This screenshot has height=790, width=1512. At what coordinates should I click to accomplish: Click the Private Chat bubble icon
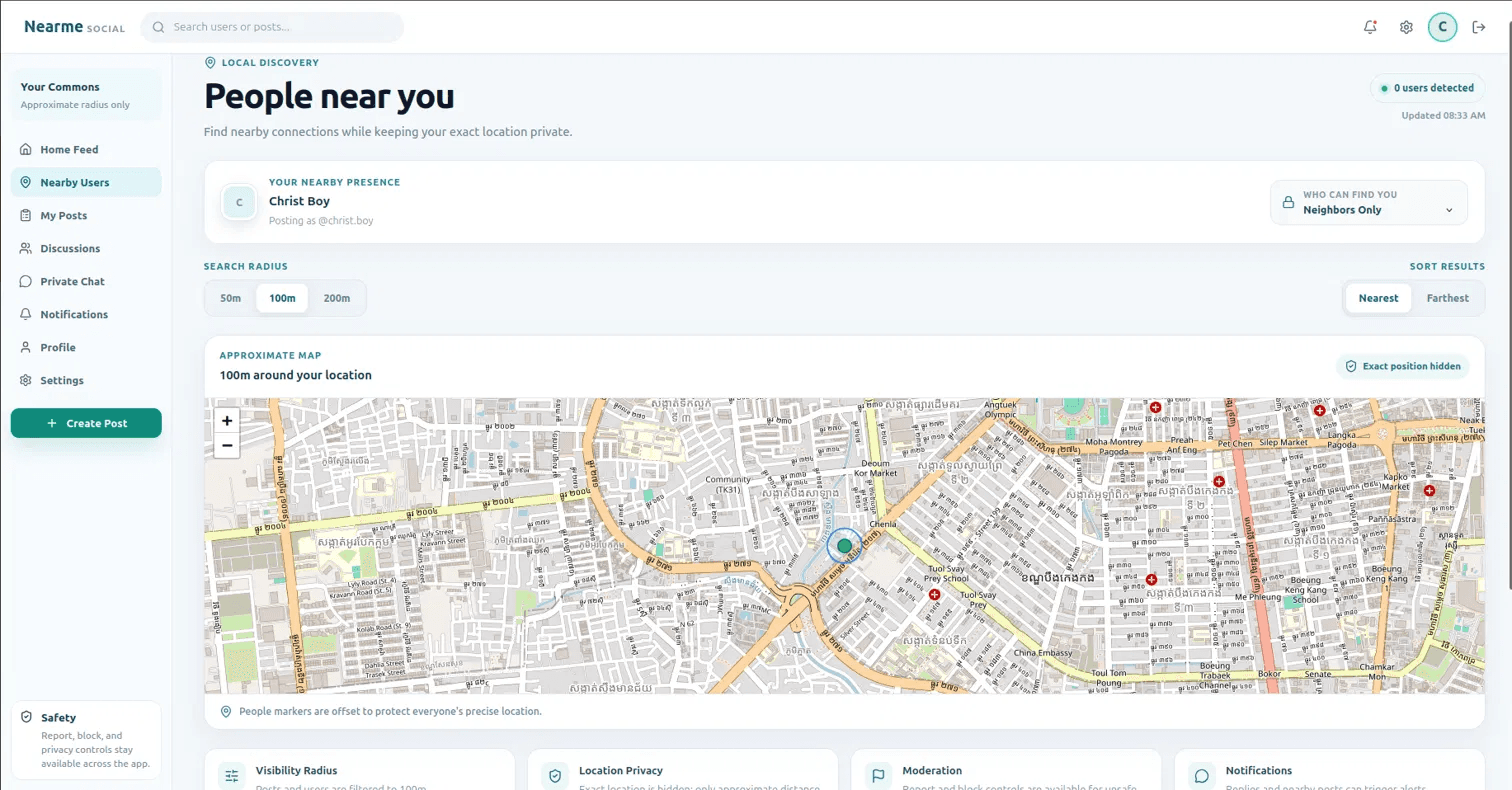pyautogui.click(x=26, y=281)
